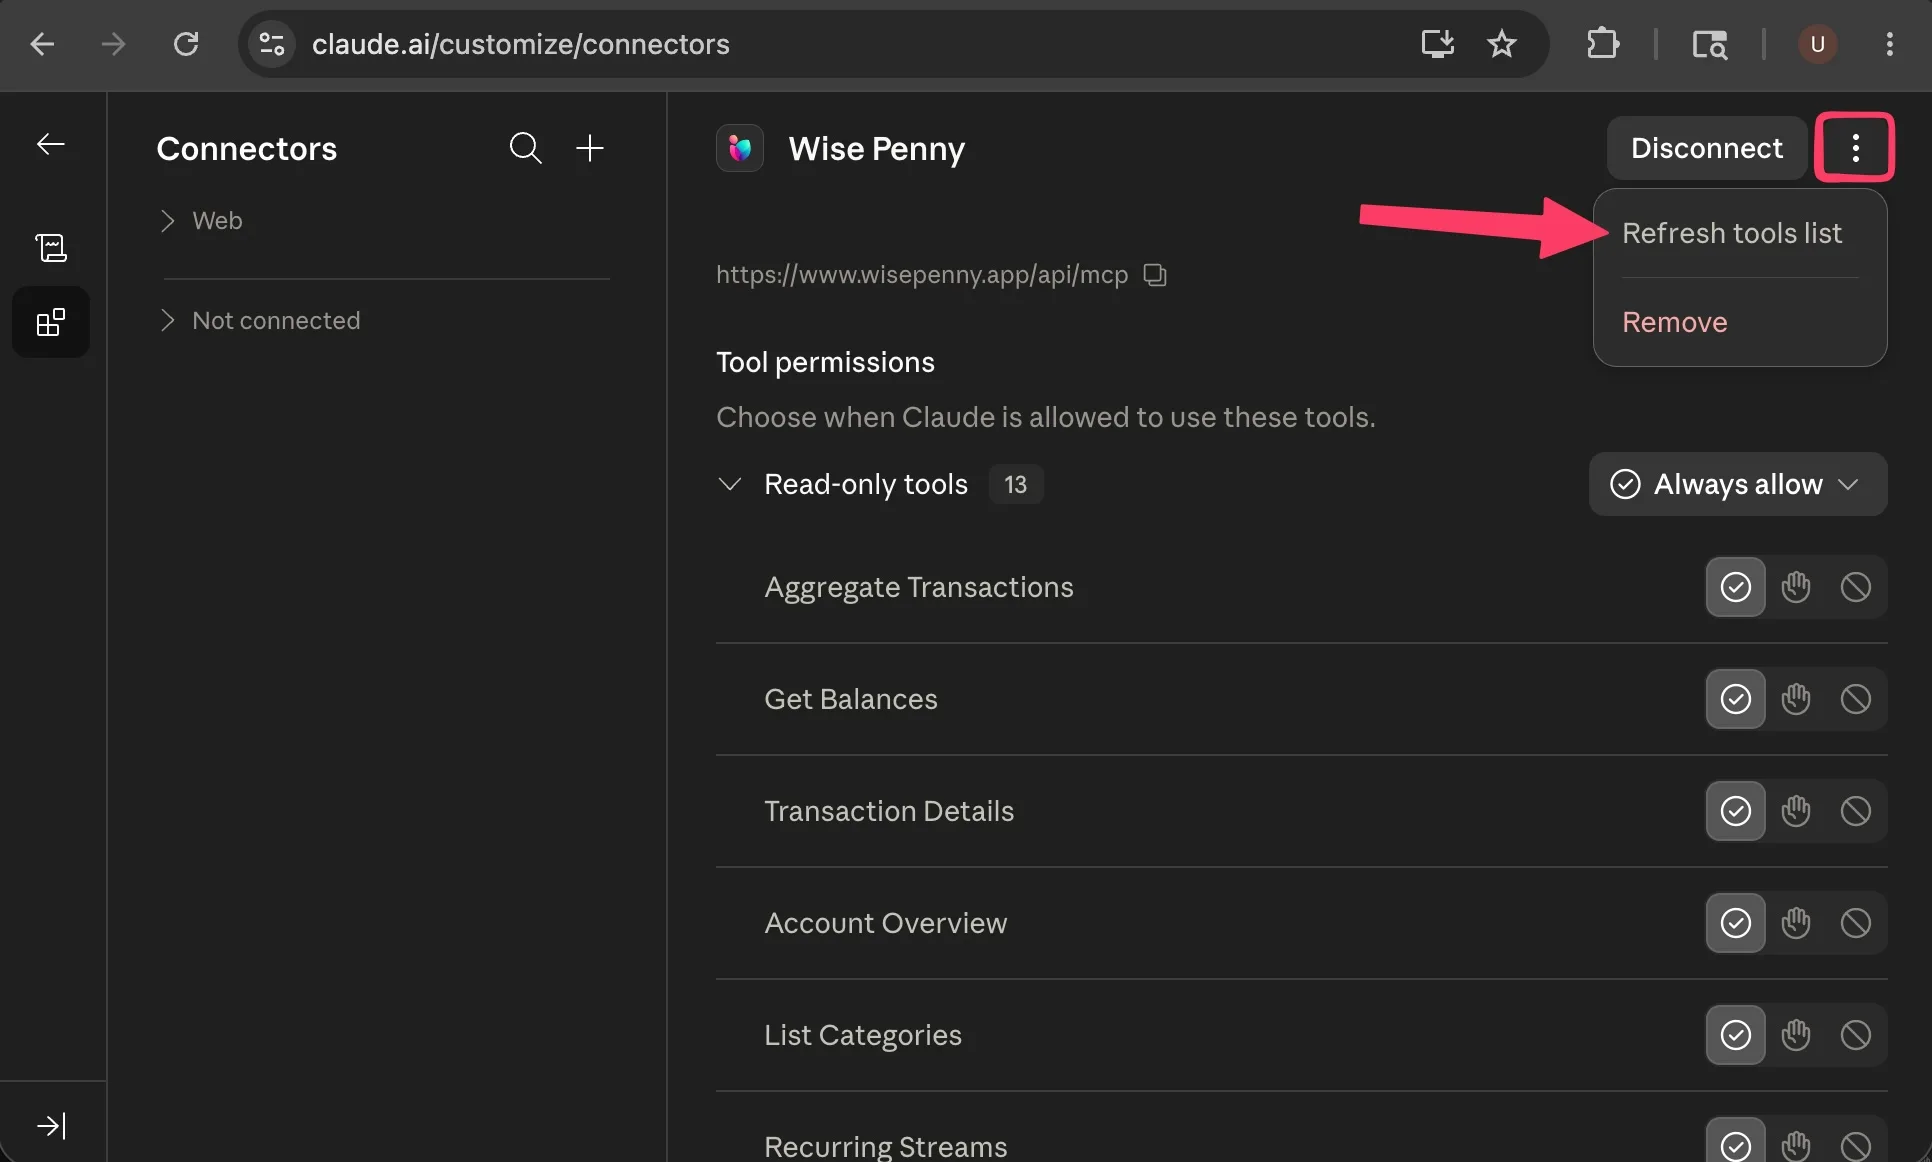This screenshot has width=1932, height=1162.
Task: Click the browser forward arrow
Action: point(113,44)
